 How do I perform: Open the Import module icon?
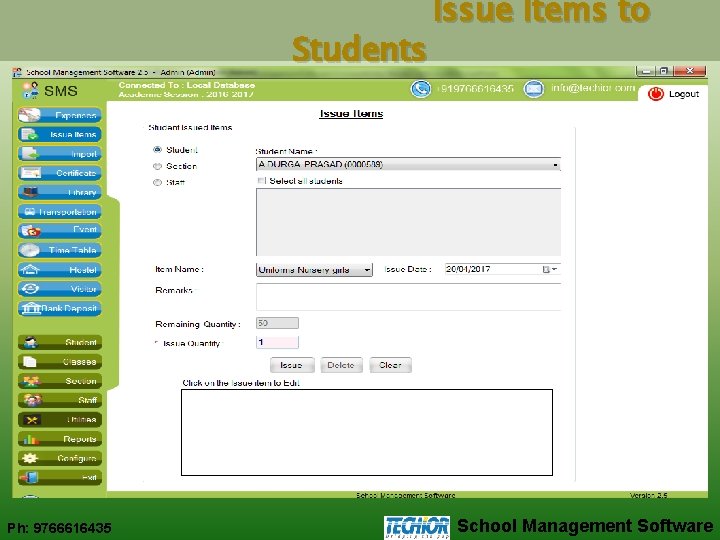tap(30, 153)
